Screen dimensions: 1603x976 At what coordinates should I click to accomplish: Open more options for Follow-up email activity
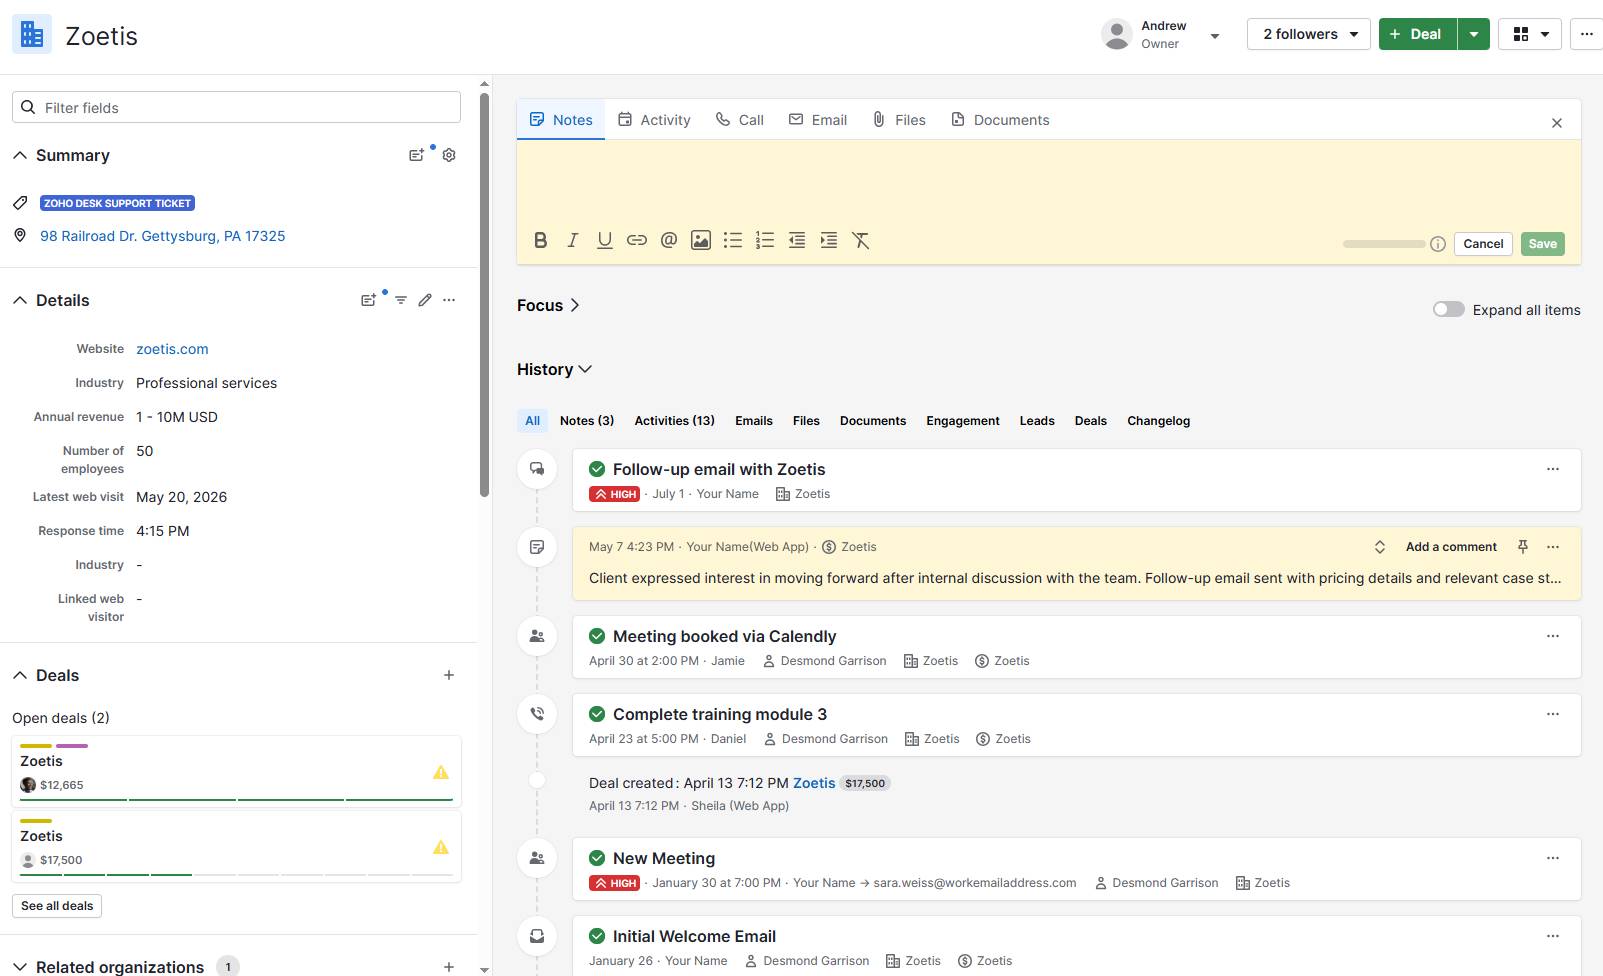[x=1553, y=469]
